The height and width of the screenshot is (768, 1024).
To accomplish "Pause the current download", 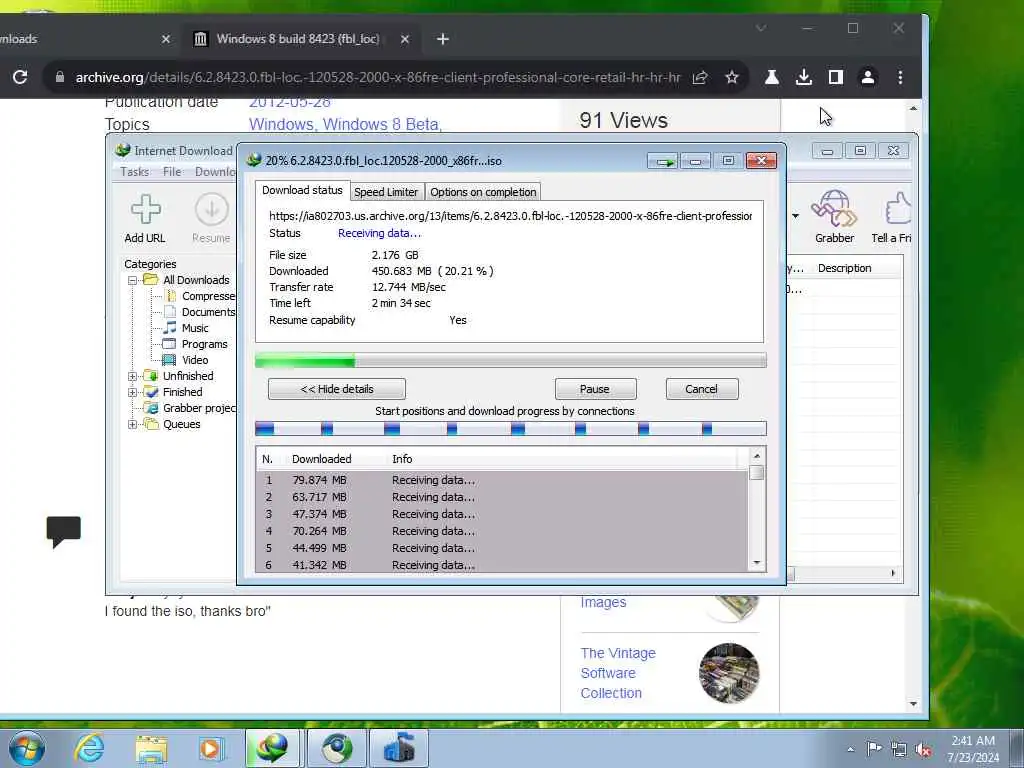I will click(x=595, y=389).
